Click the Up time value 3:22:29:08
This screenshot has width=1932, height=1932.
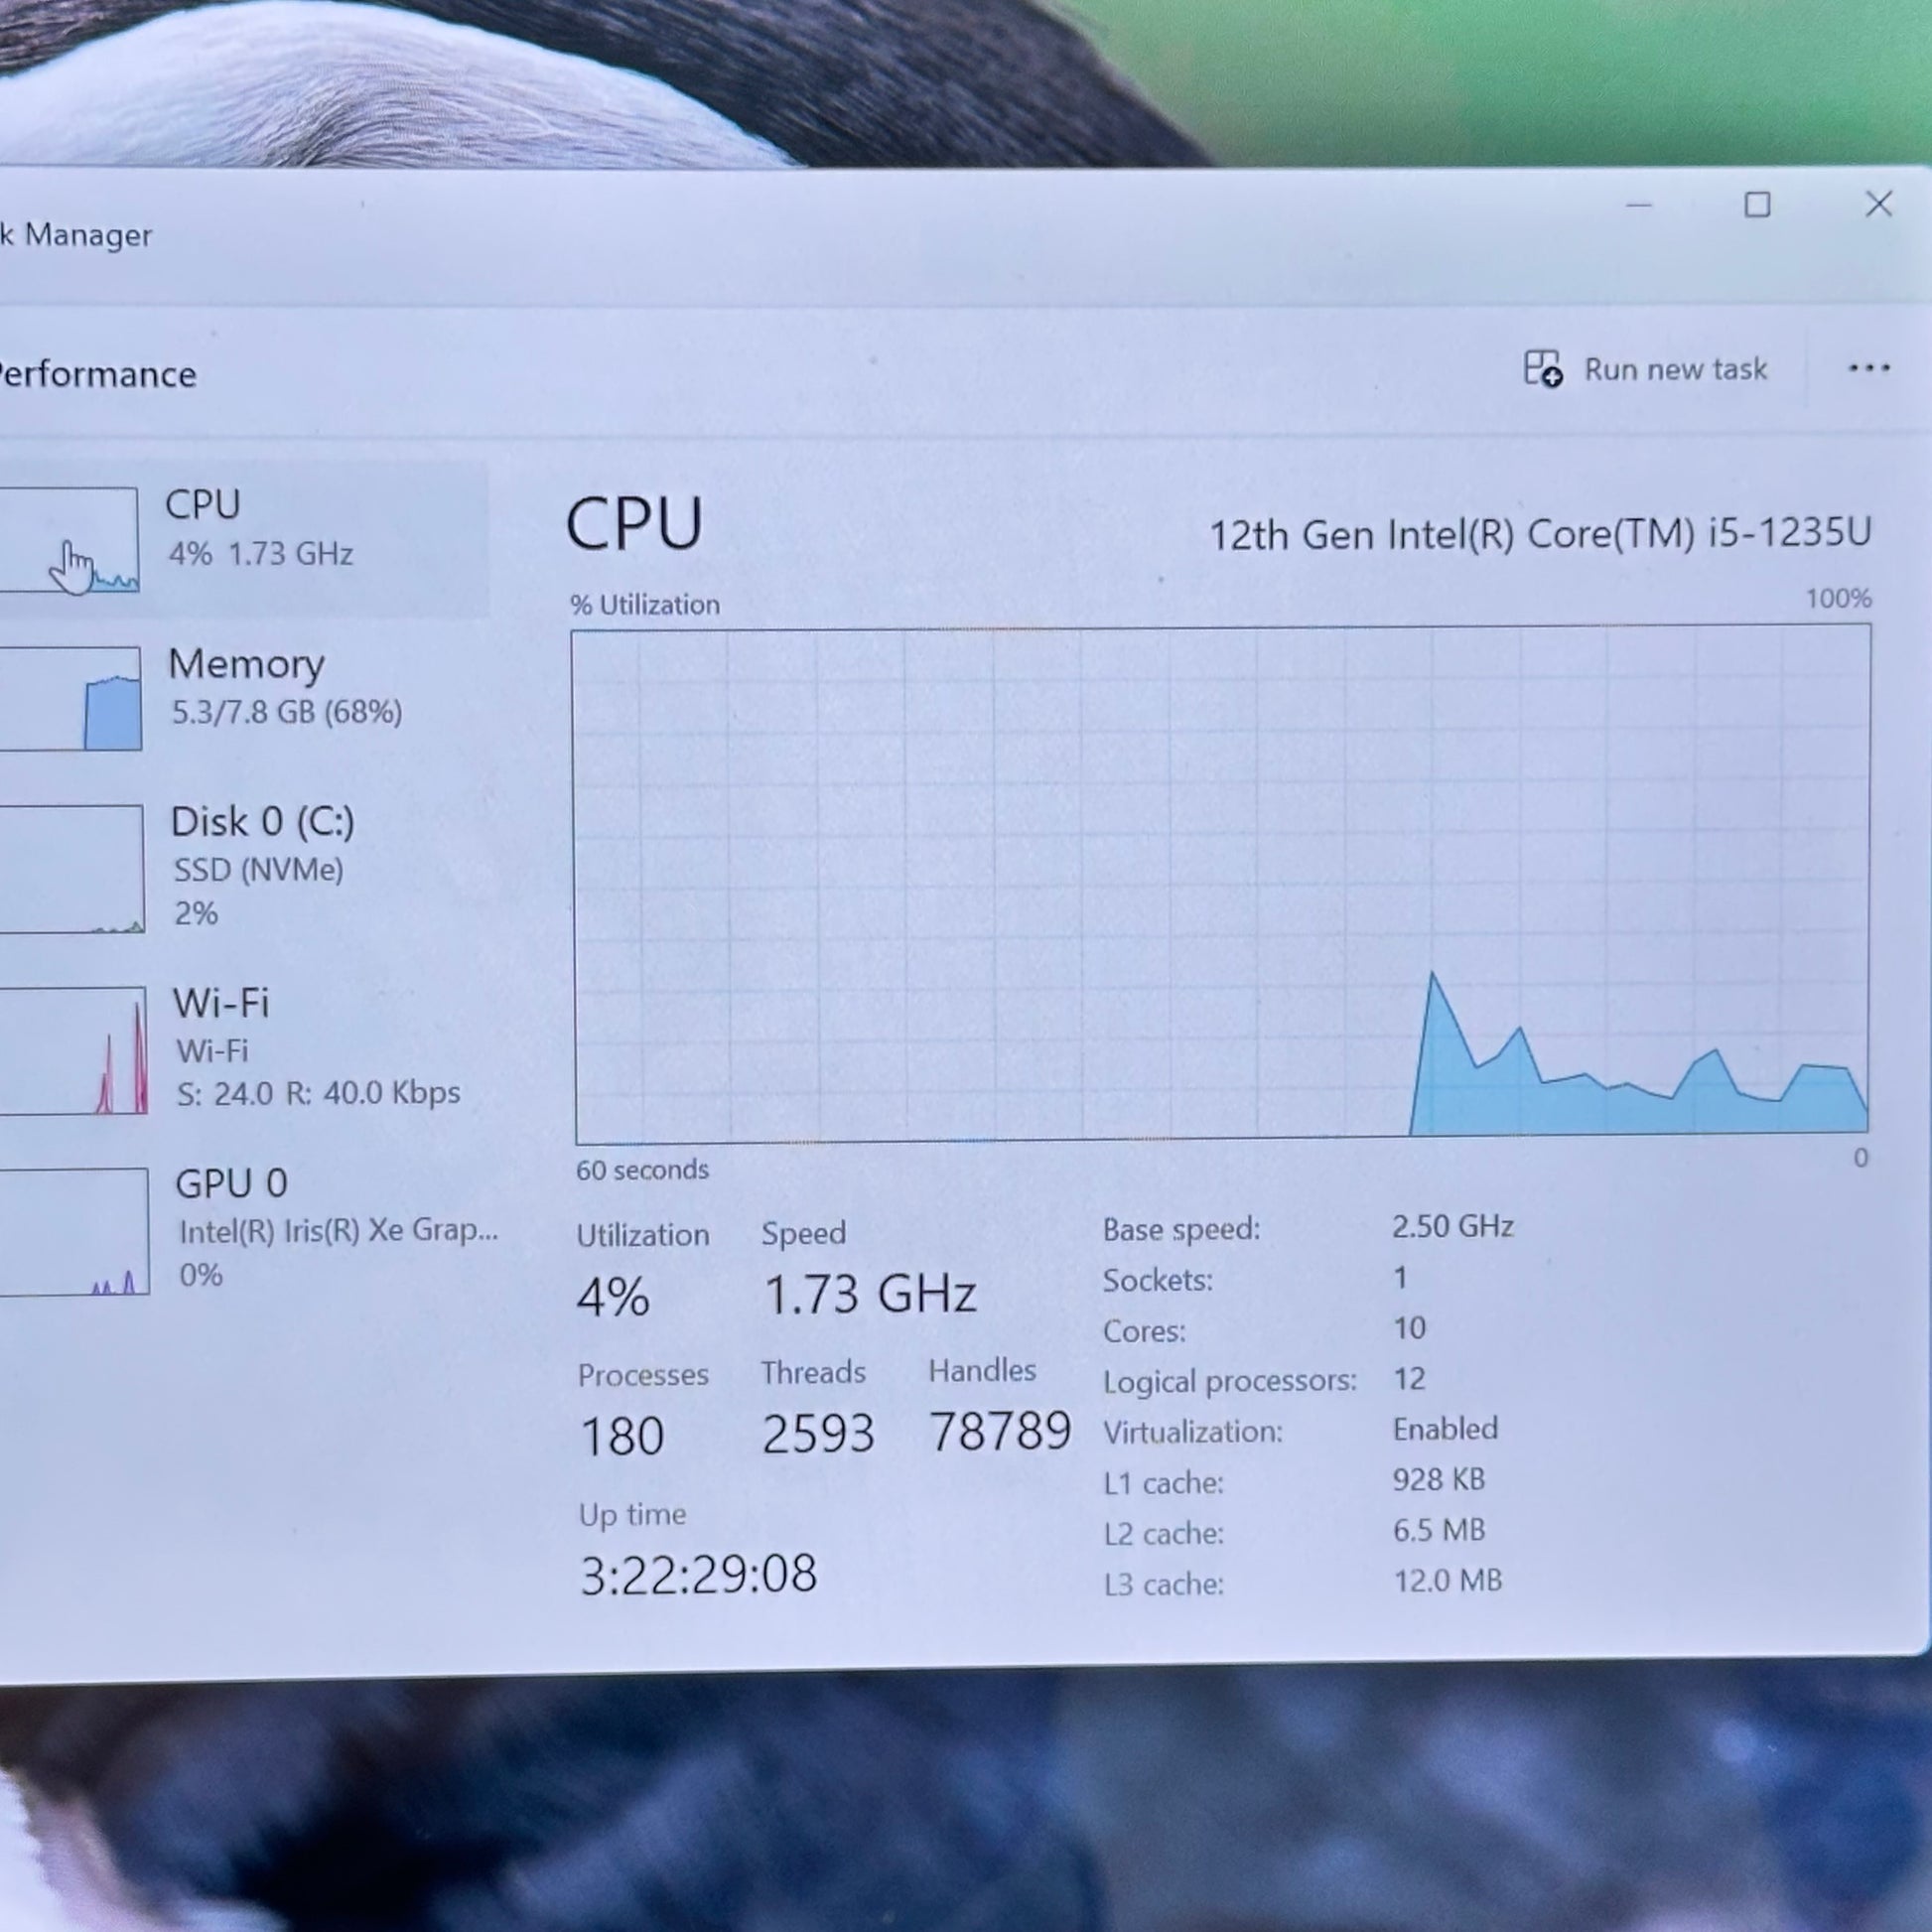(698, 1574)
